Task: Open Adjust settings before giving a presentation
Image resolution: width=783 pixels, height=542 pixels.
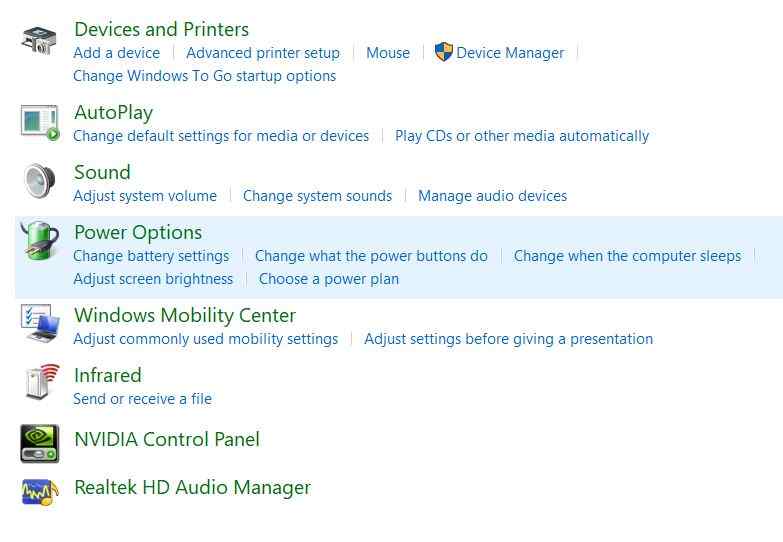Action: (508, 339)
